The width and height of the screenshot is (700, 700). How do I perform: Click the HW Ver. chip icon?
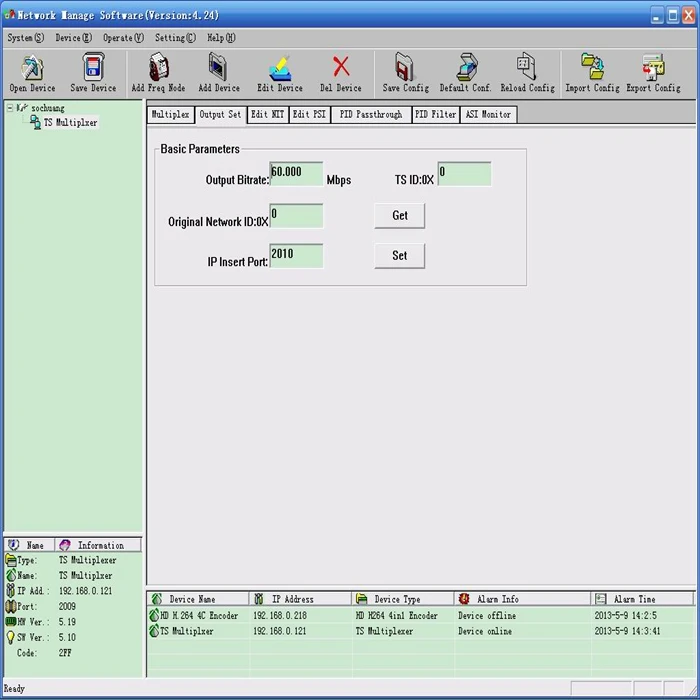tap(10, 621)
